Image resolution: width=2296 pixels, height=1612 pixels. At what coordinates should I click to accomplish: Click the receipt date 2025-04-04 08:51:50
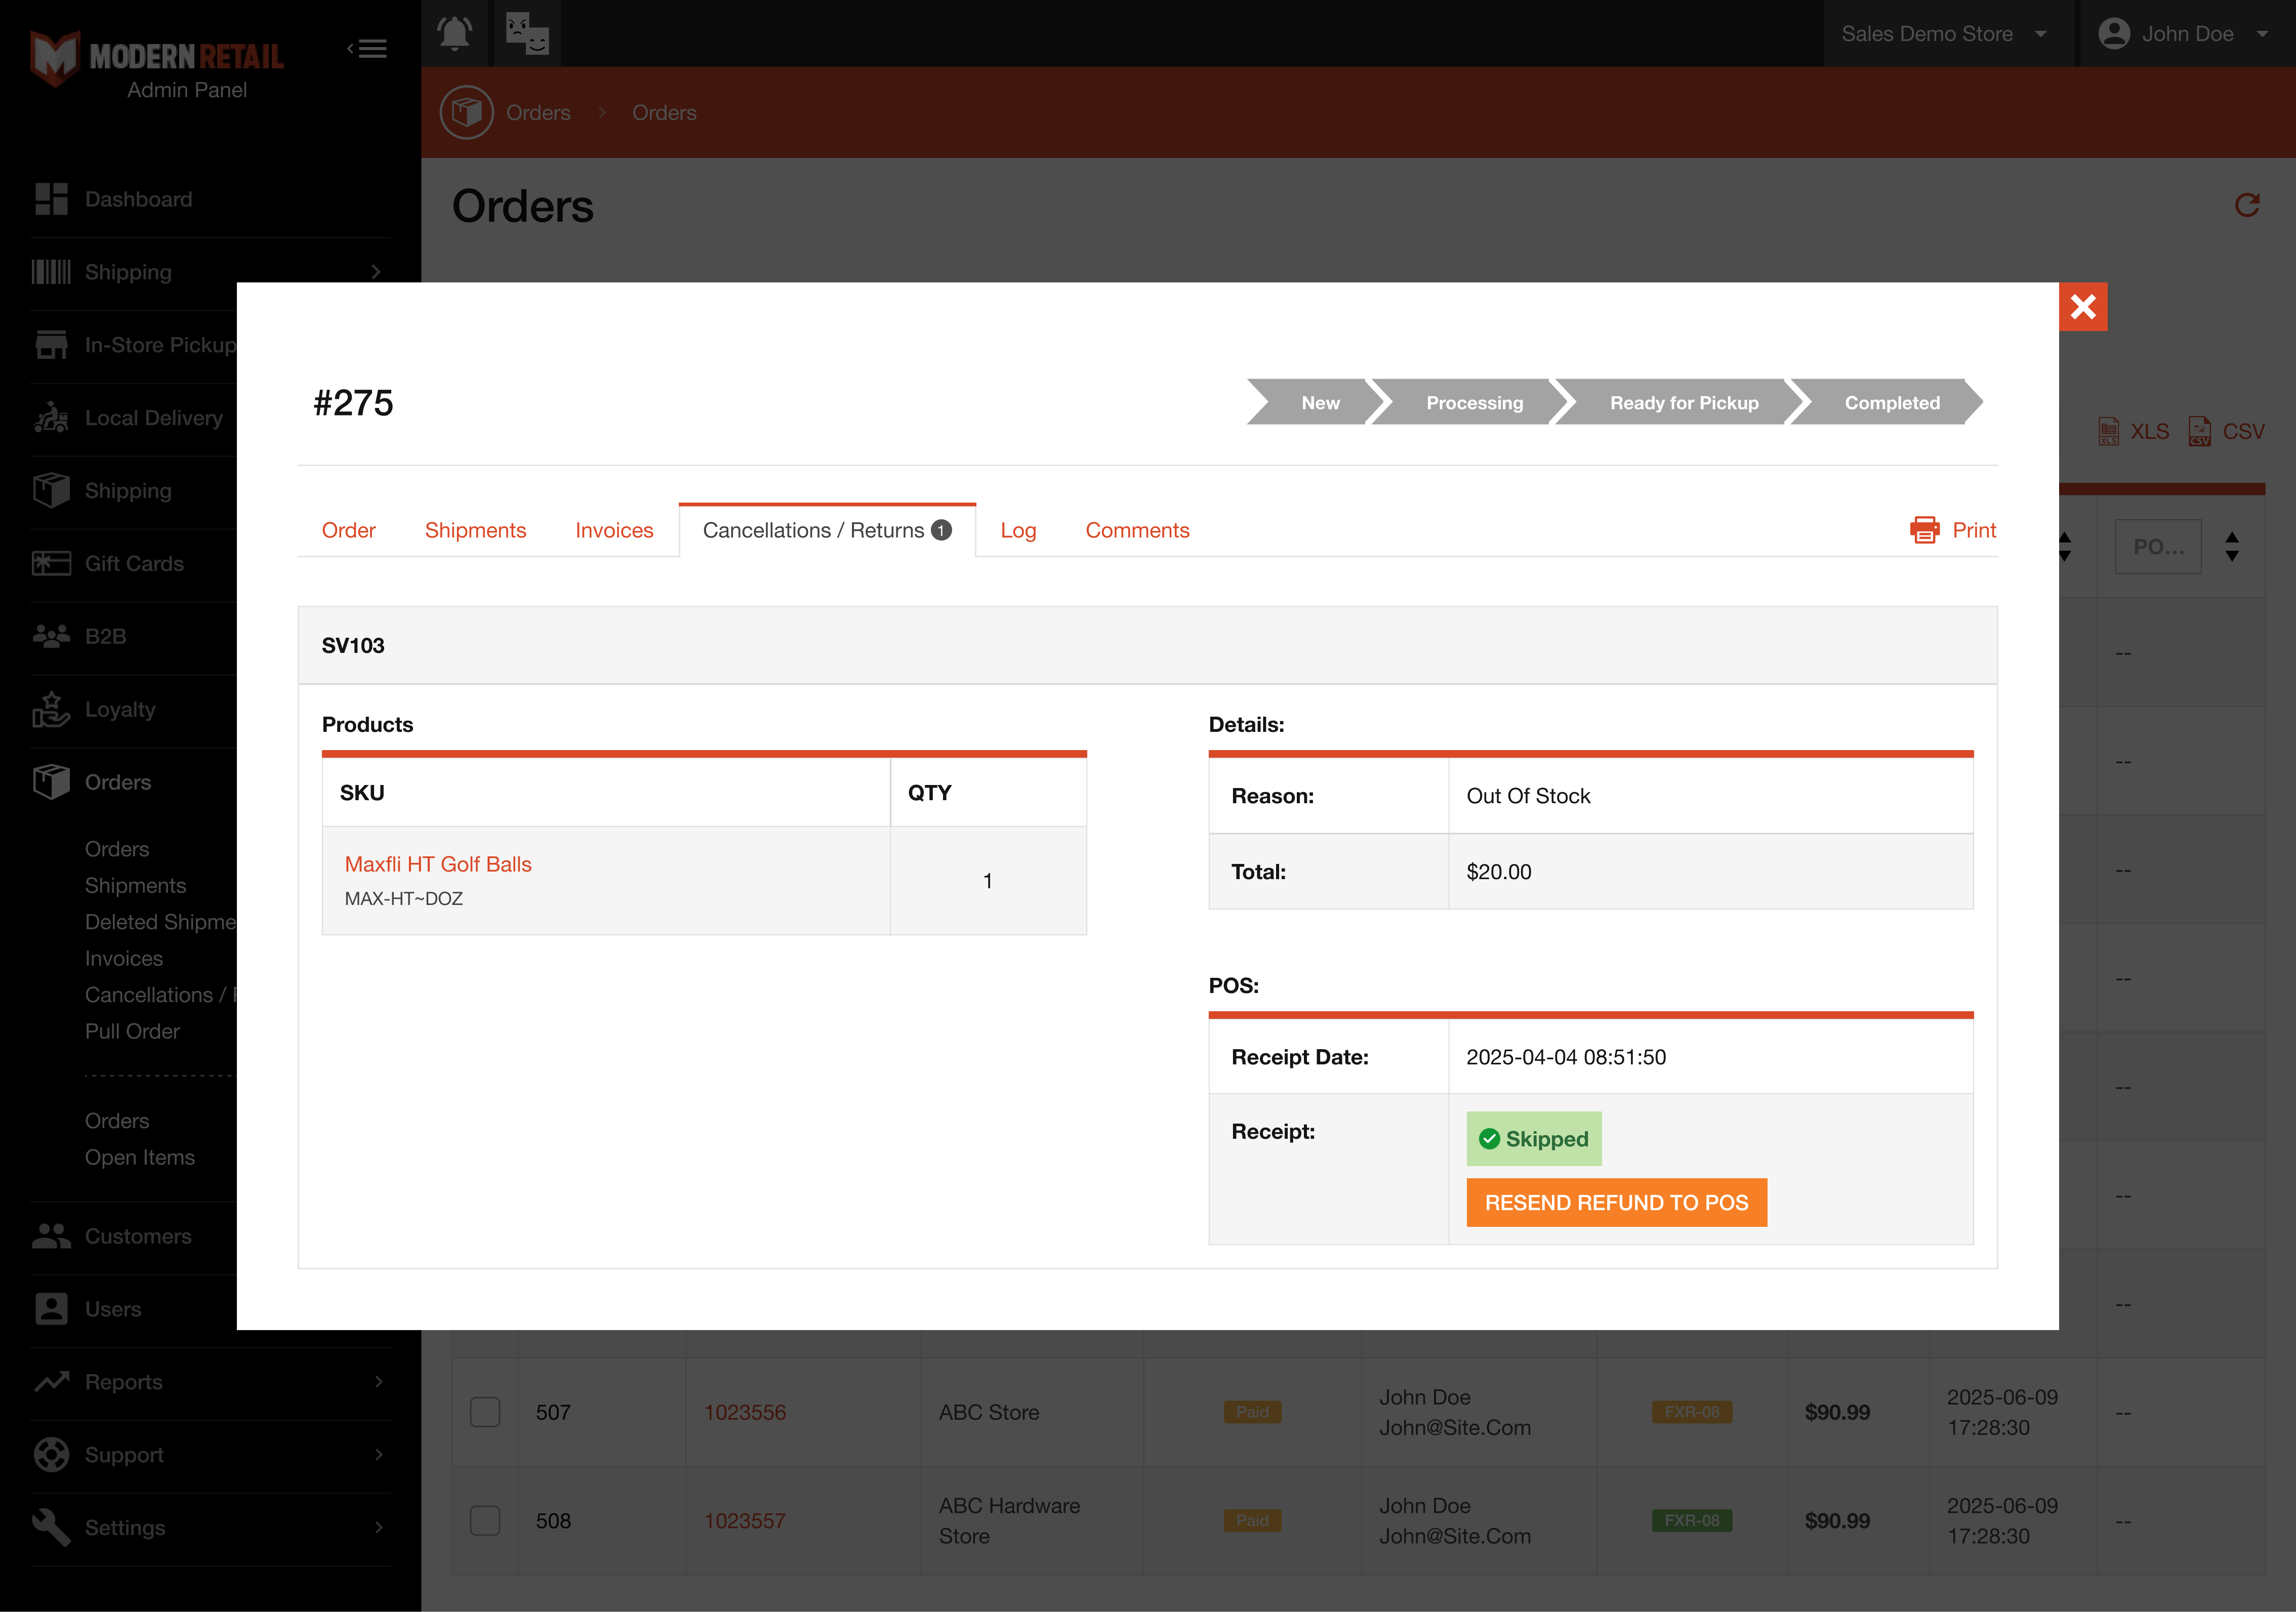[x=1566, y=1057]
